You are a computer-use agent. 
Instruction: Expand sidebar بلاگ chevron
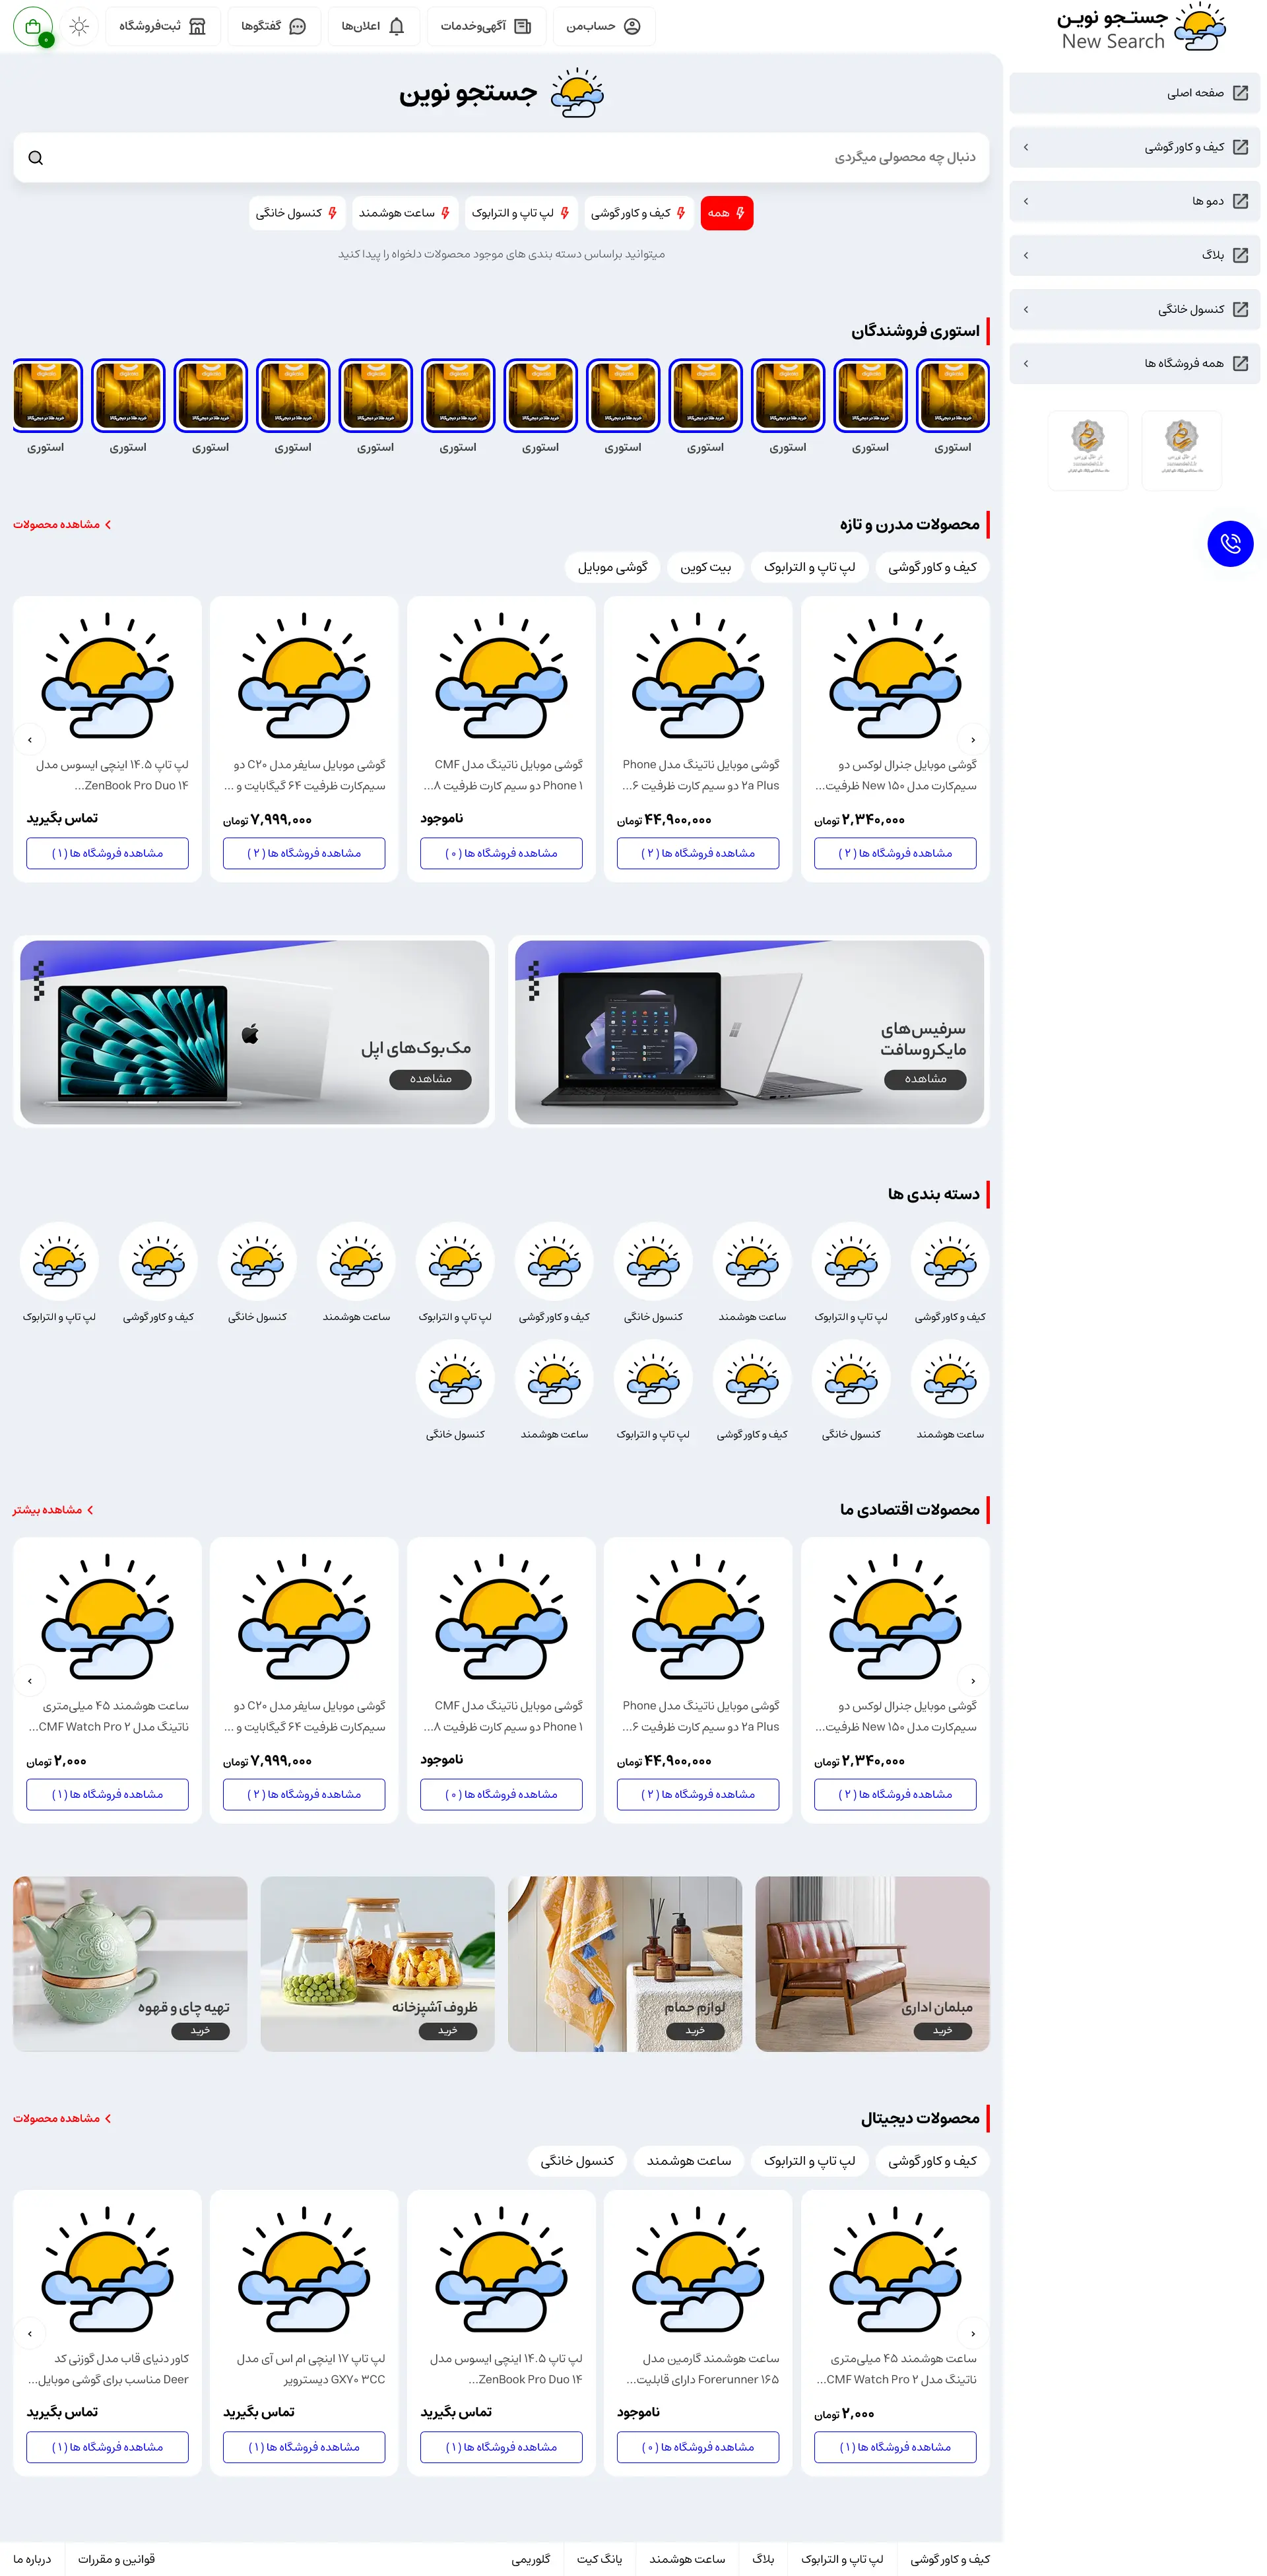coord(1026,255)
